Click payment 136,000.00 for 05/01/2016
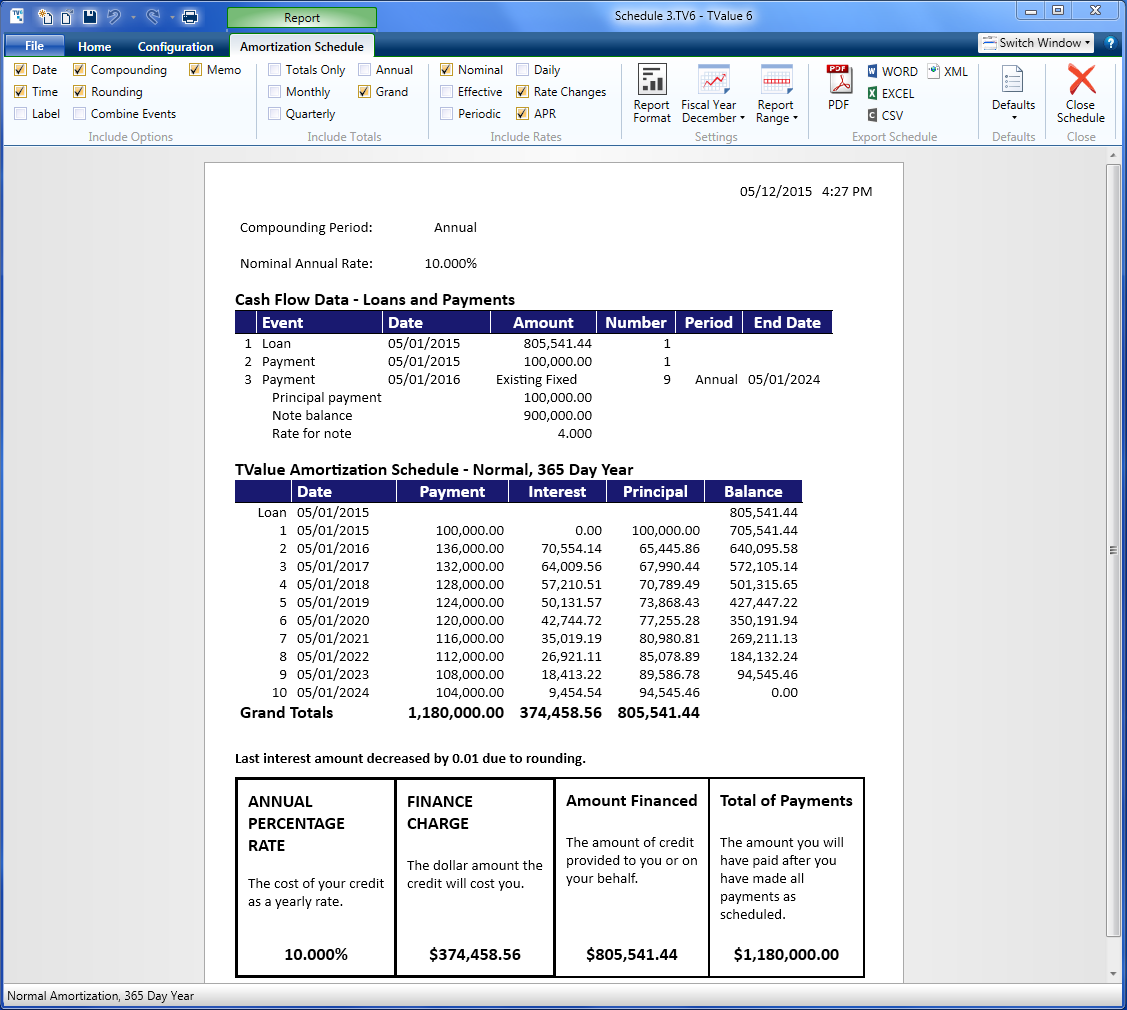Viewport: 1127px width, 1010px height. pos(470,548)
